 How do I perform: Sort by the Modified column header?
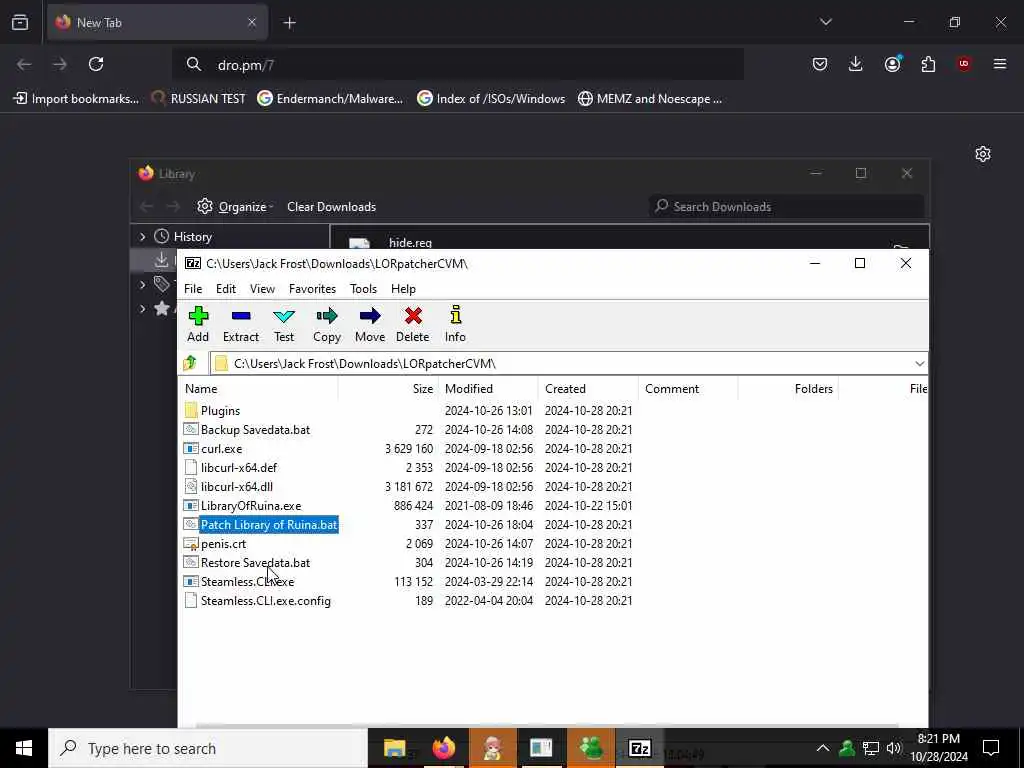[x=488, y=389]
